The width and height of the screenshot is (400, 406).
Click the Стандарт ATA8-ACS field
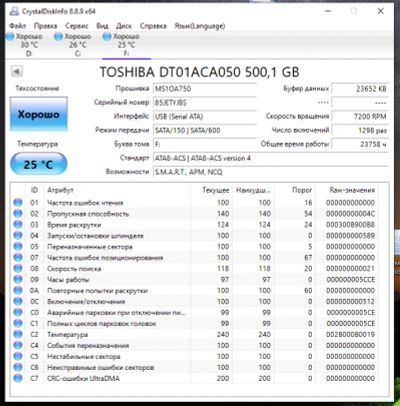[271, 158]
